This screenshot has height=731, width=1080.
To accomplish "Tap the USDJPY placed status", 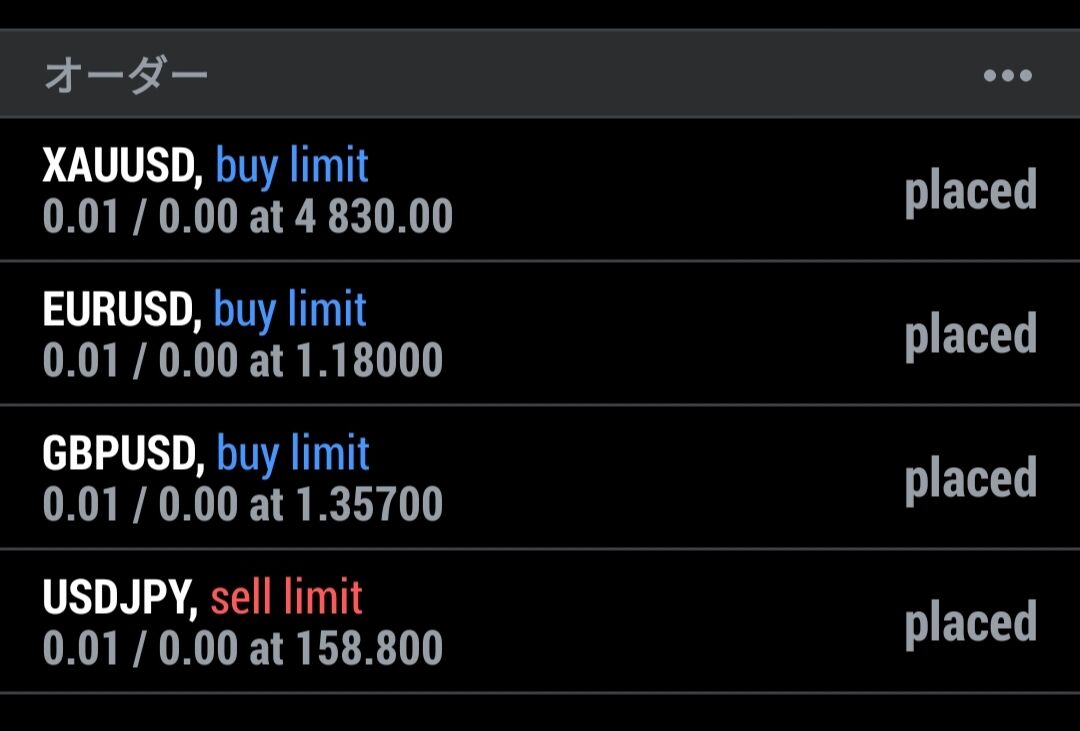I will pos(970,624).
